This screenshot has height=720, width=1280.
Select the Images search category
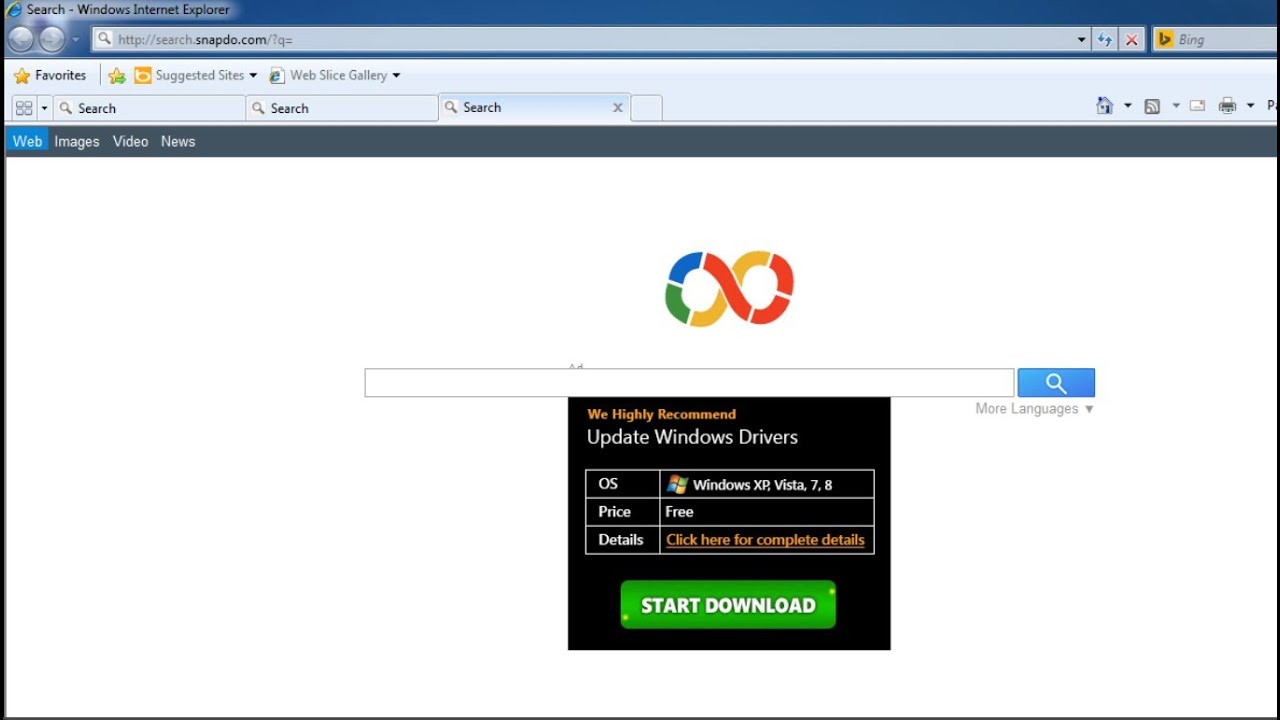pos(77,141)
